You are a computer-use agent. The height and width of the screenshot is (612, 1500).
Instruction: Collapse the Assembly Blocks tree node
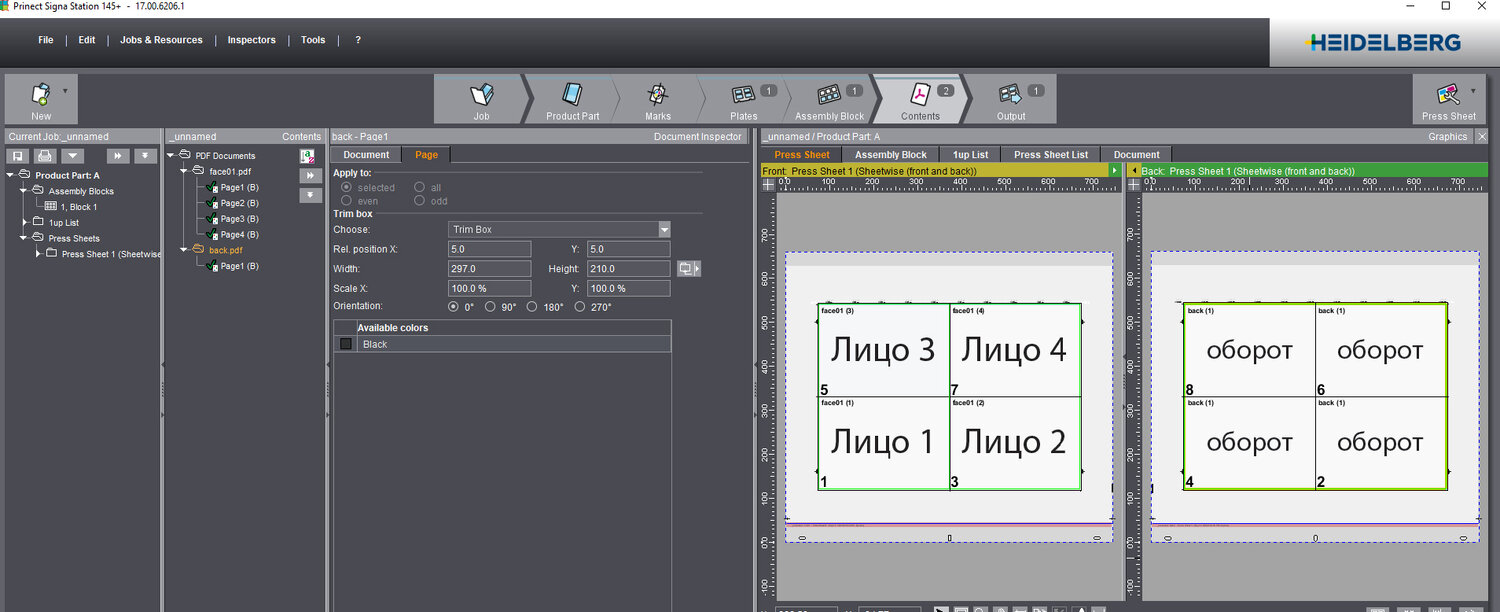[24, 191]
